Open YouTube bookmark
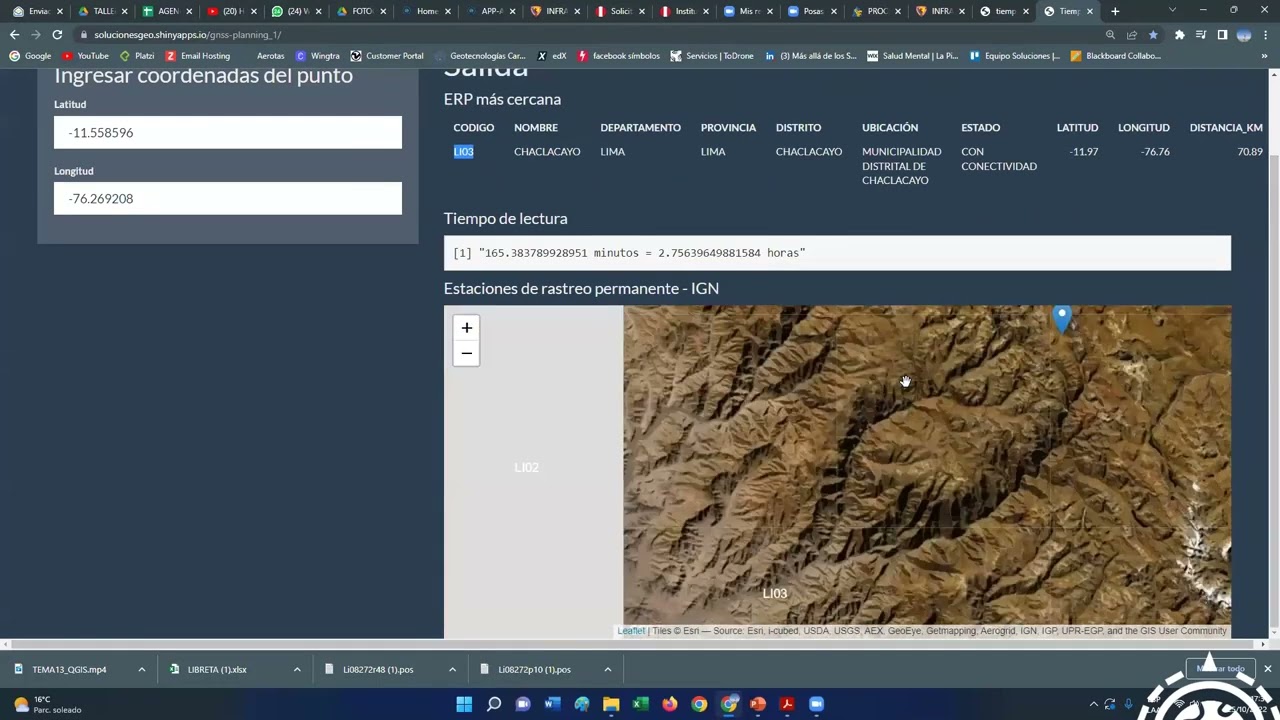This screenshot has width=1280, height=720. [x=85, y=56]
